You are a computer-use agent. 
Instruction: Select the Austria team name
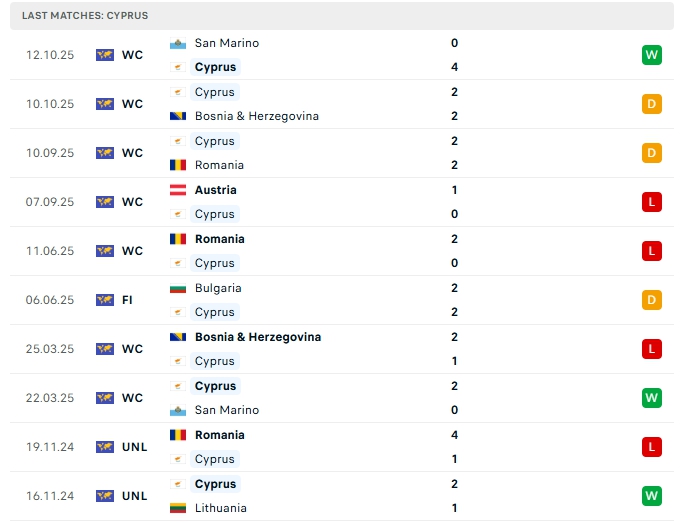tap(216, 190)
